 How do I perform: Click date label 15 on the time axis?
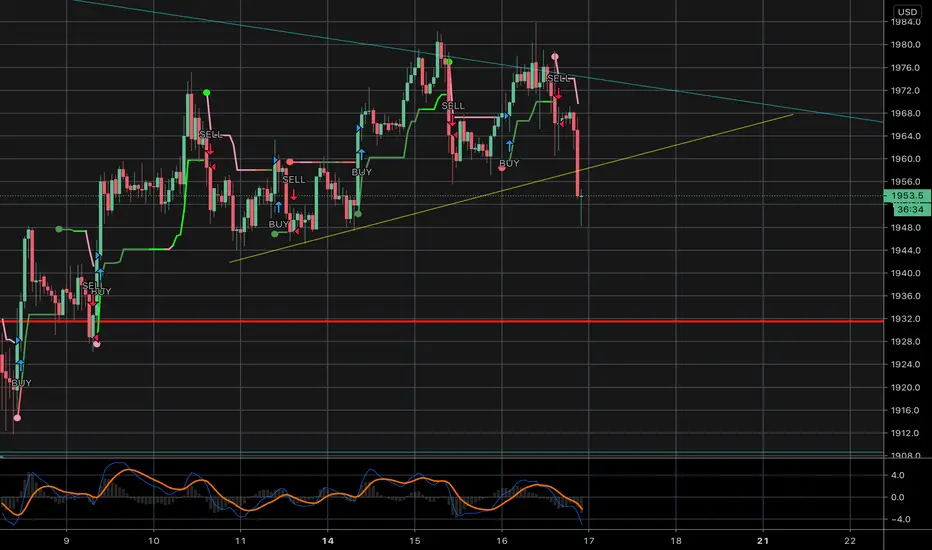(x=414, y=540)
